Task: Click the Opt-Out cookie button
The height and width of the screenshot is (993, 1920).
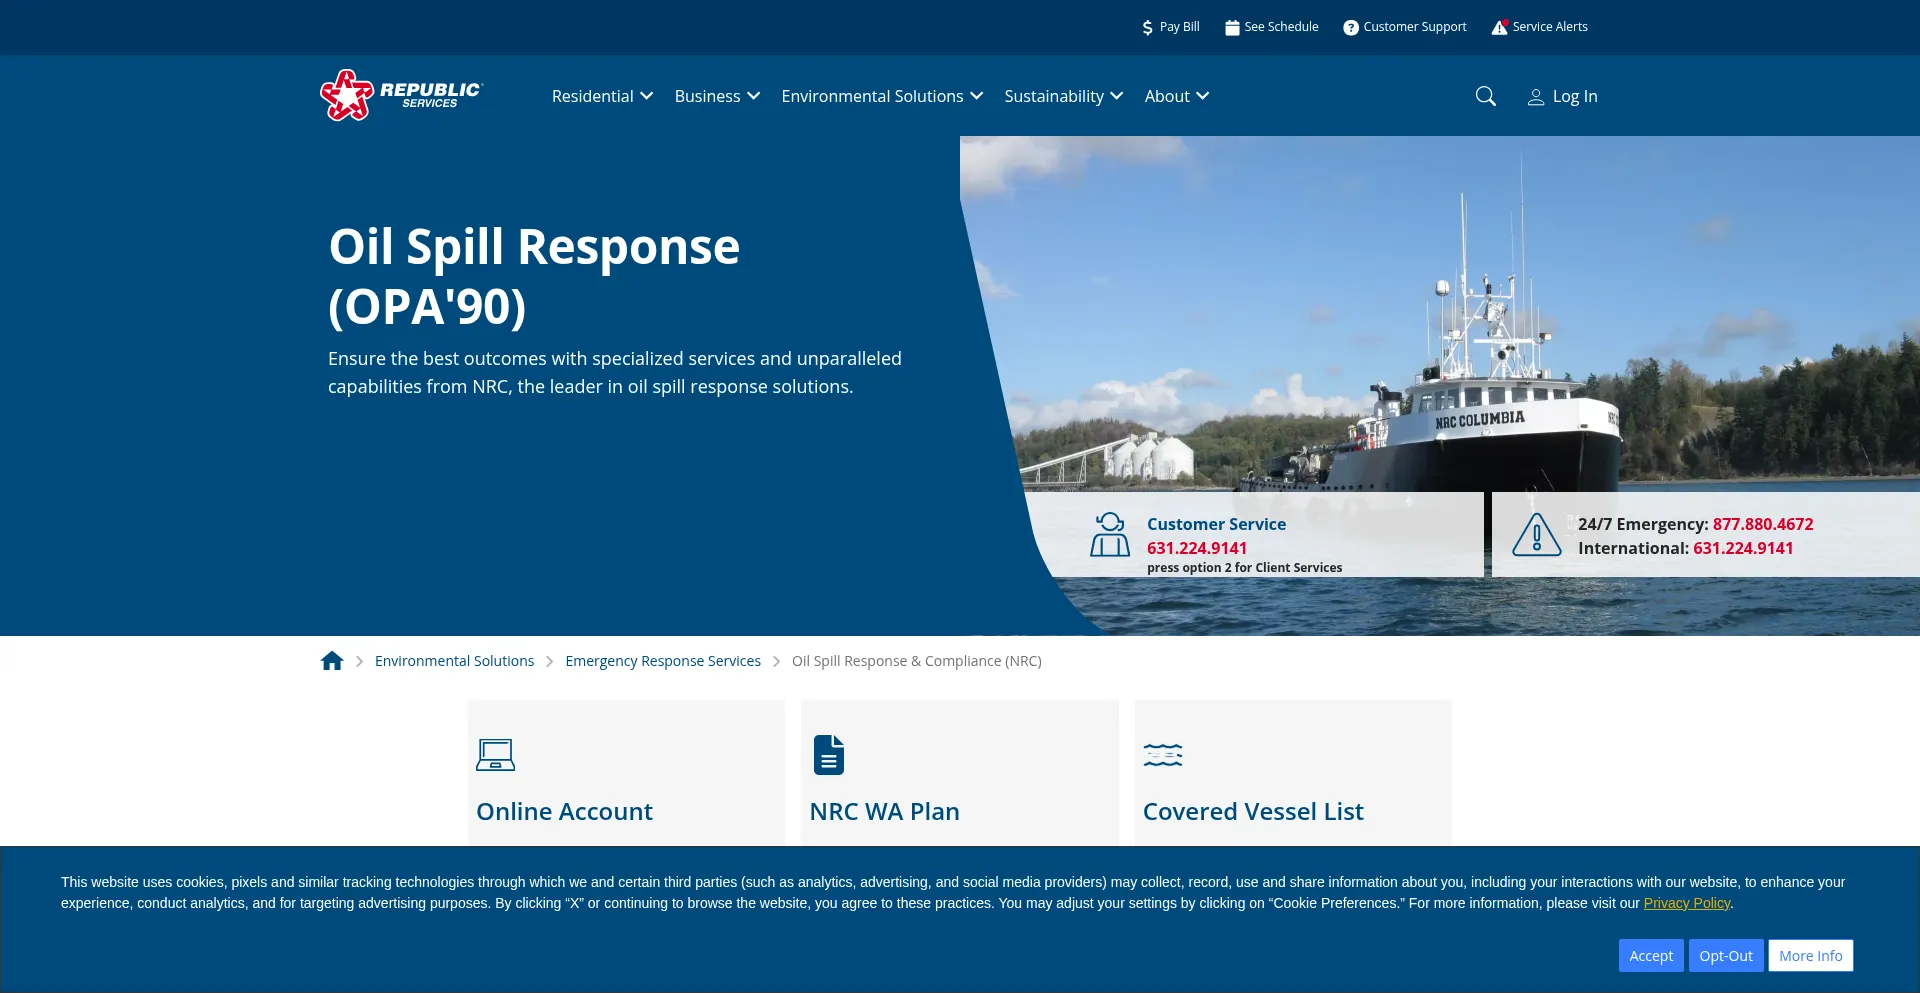Action: (1726, 956)
